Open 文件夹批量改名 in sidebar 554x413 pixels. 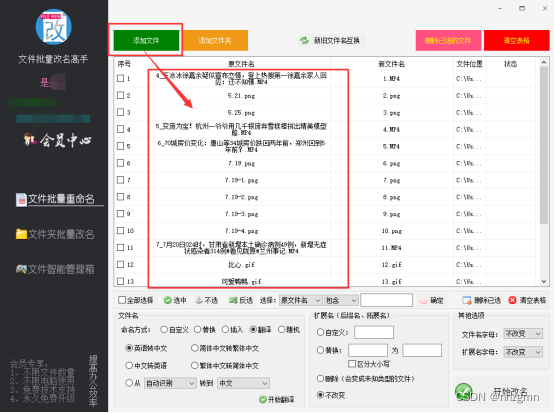click(x=55, y=234)
